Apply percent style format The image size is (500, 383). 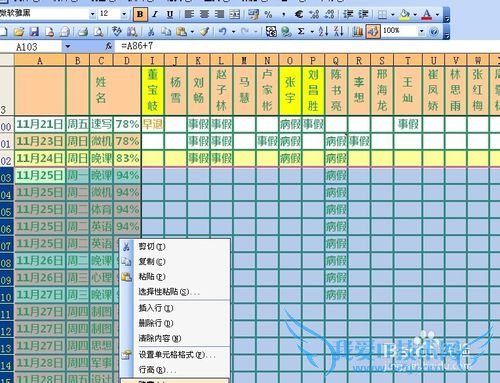tap(268, 14)
